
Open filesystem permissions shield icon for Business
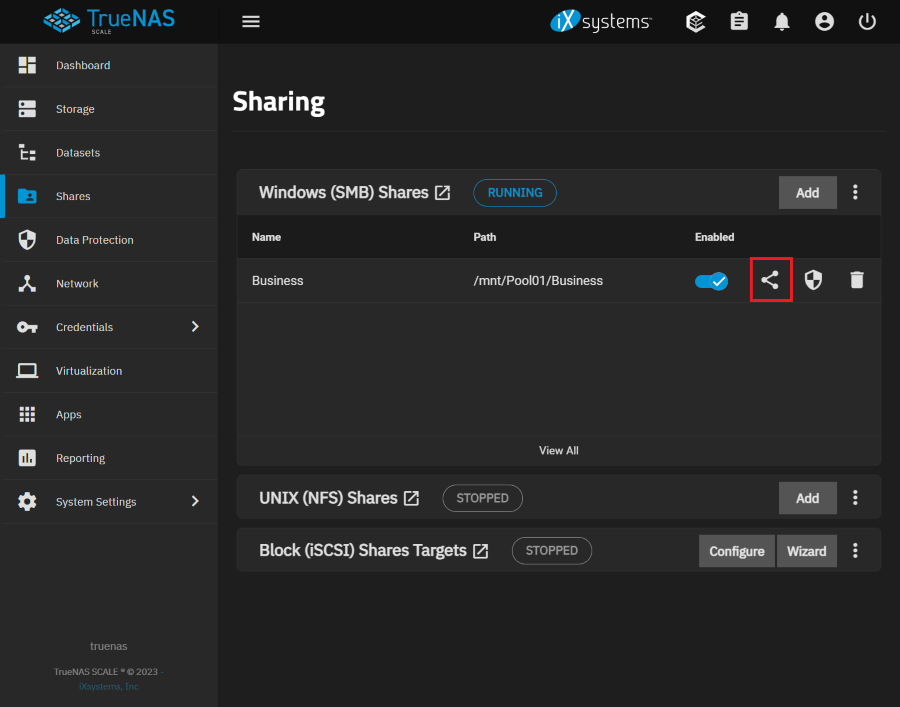coord(813,280)
